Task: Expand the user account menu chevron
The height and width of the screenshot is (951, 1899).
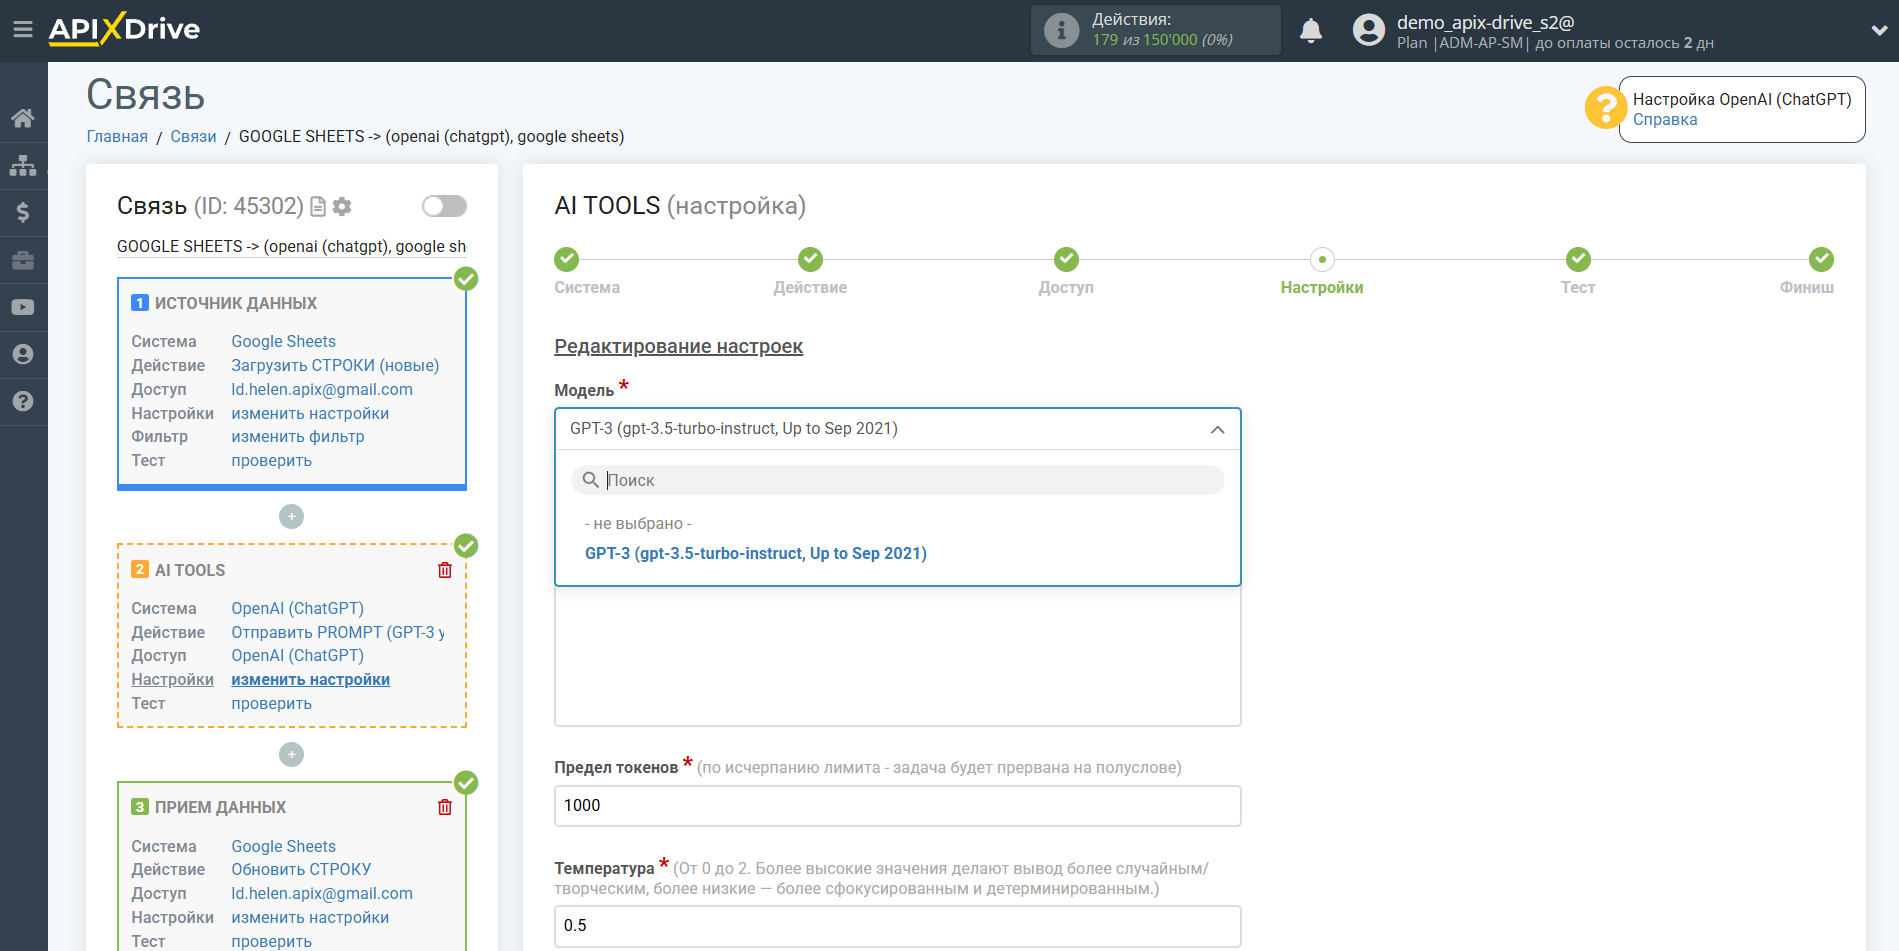Action: (x=1878, y=31)
